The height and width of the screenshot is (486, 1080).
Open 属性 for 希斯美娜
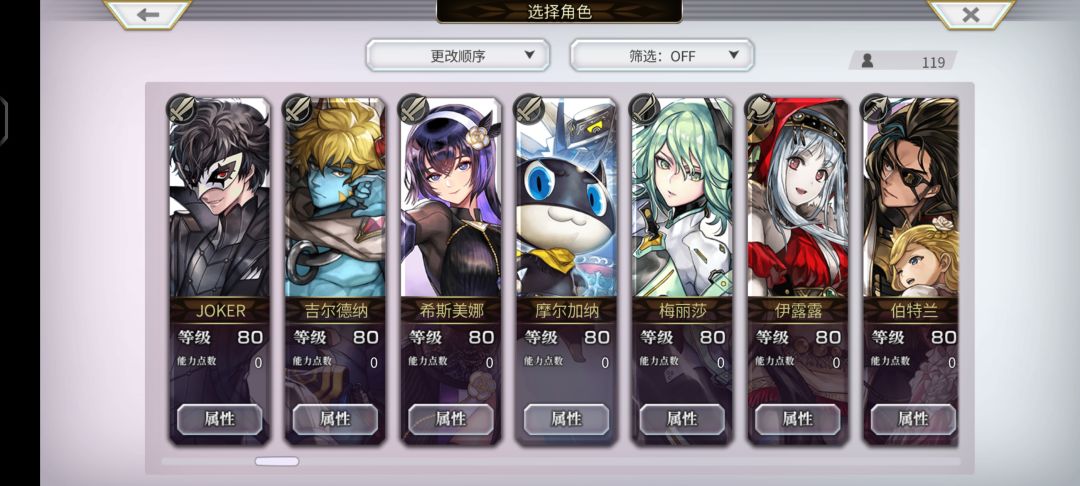click(451, 419)
